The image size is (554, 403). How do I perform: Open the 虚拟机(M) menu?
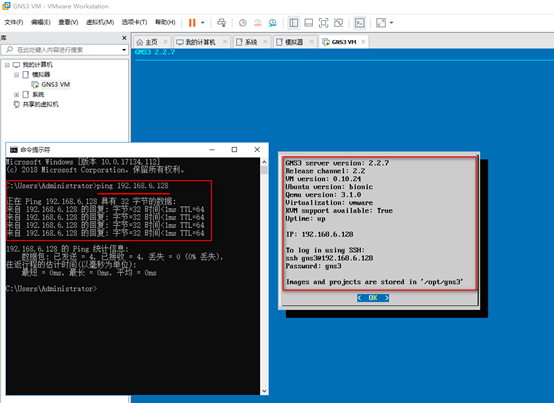tap(100, 22)
